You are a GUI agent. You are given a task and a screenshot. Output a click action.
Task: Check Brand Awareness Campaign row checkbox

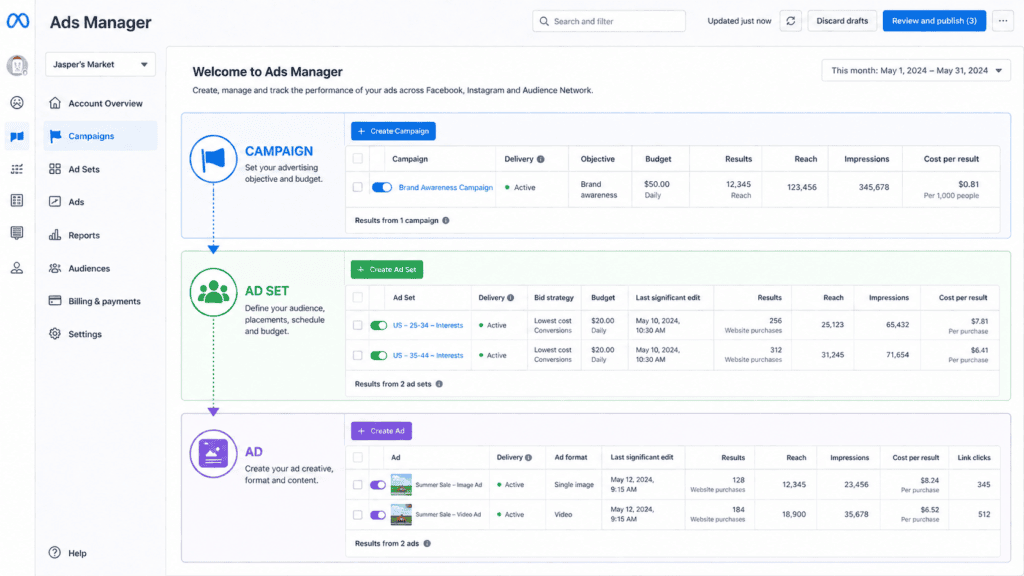coord(357,187)
